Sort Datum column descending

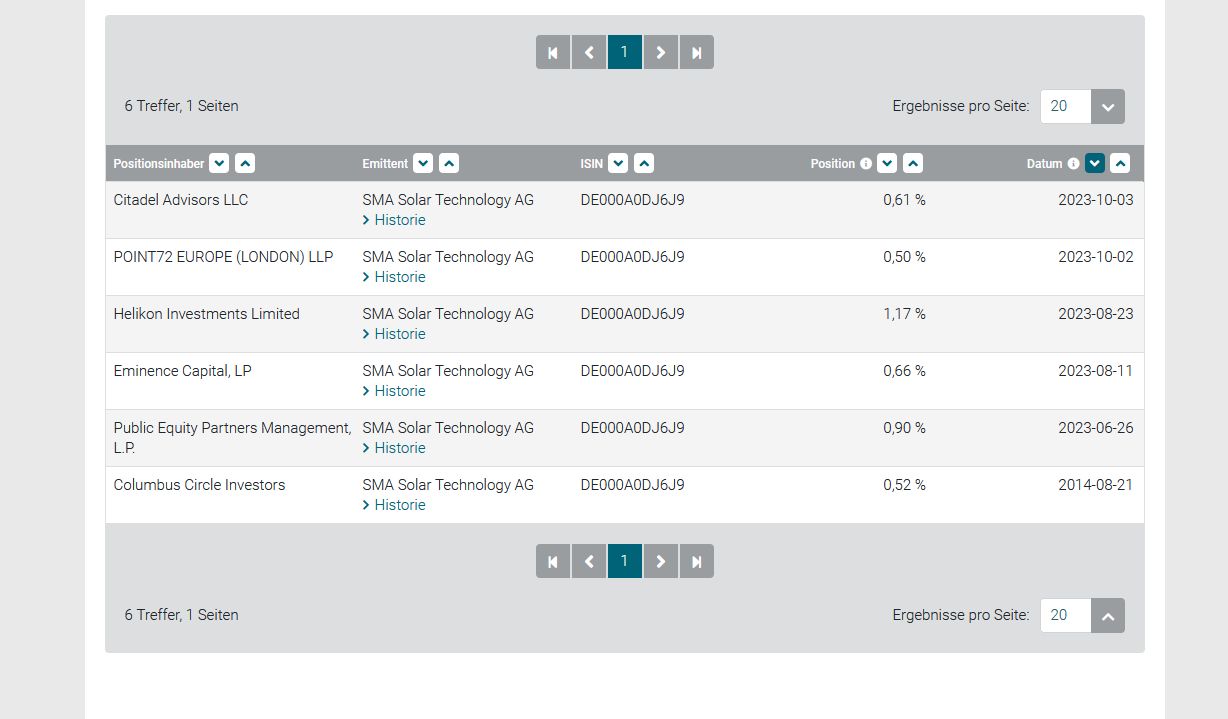[1094, 163]
